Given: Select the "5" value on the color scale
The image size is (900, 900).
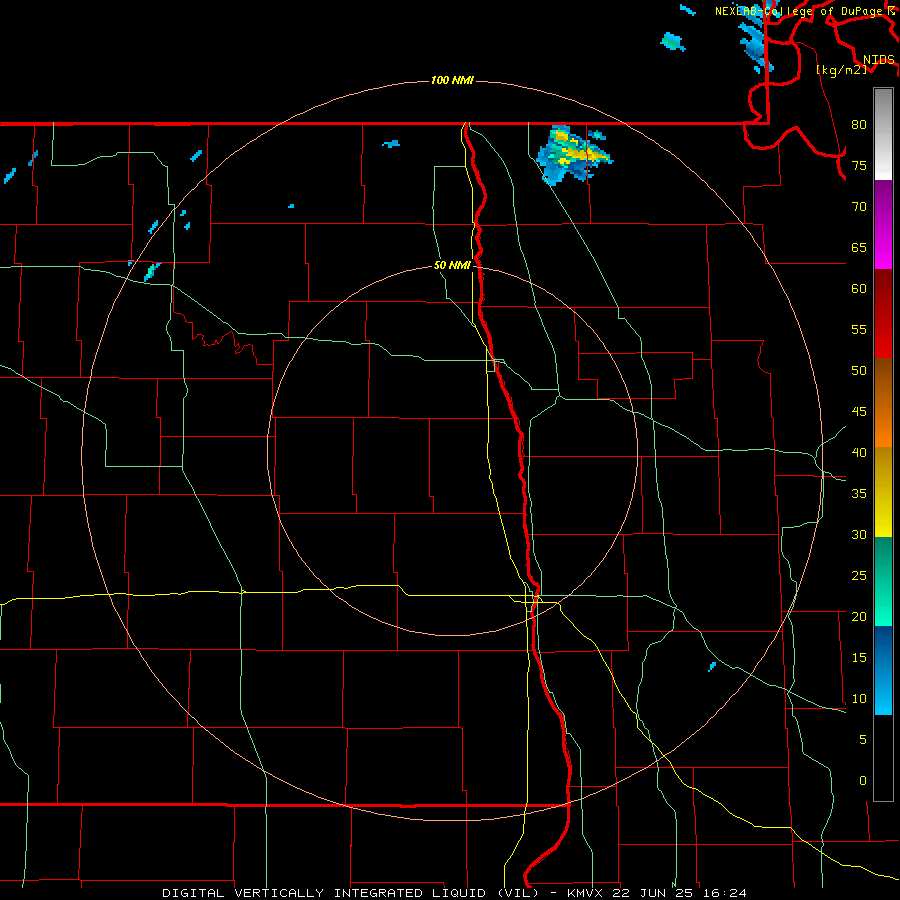Looking at the screenshot, I should (863, 739).
